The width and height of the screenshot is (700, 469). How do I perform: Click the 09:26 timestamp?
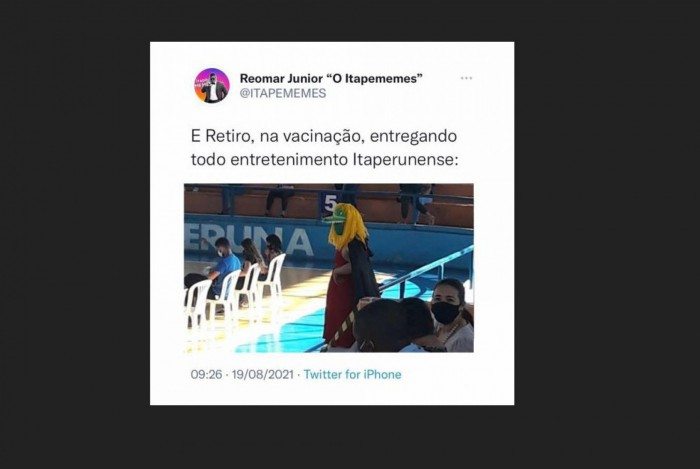(x=206, y=374)
